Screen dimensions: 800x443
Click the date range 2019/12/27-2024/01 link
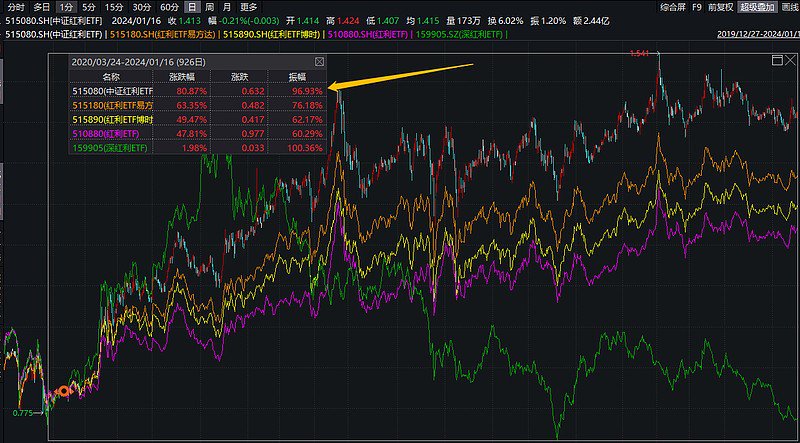tap(758, 34)
